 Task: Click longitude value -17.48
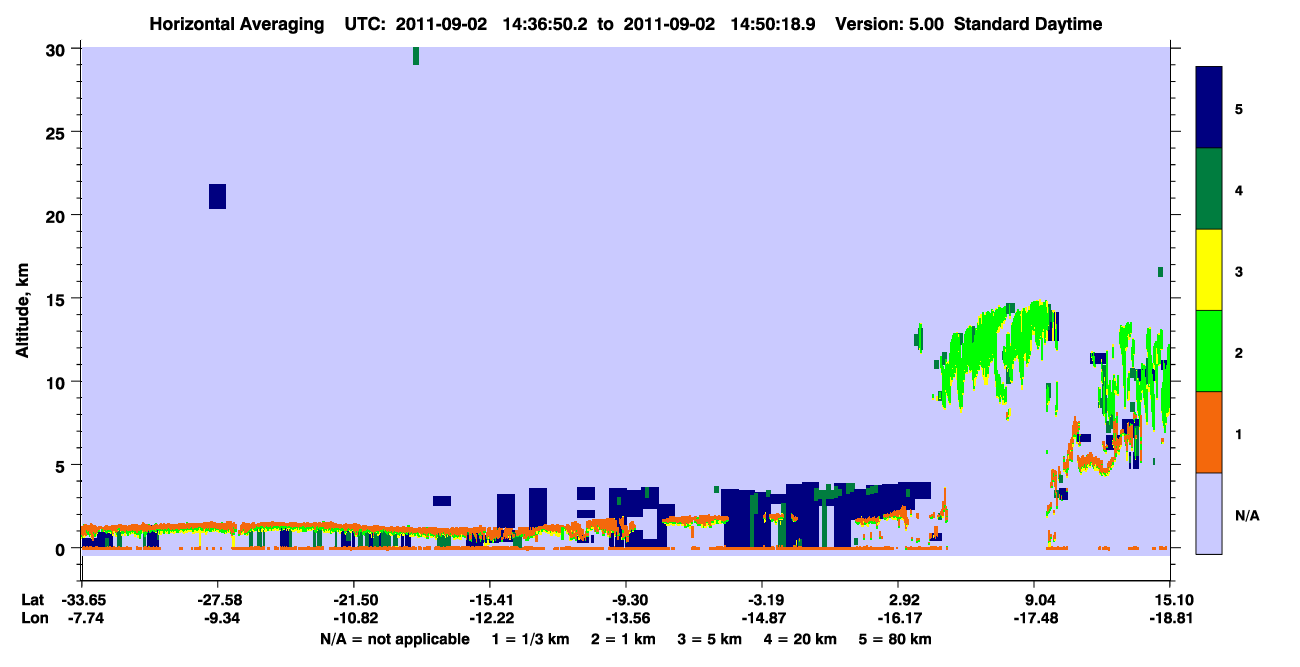coord(1035,618)
